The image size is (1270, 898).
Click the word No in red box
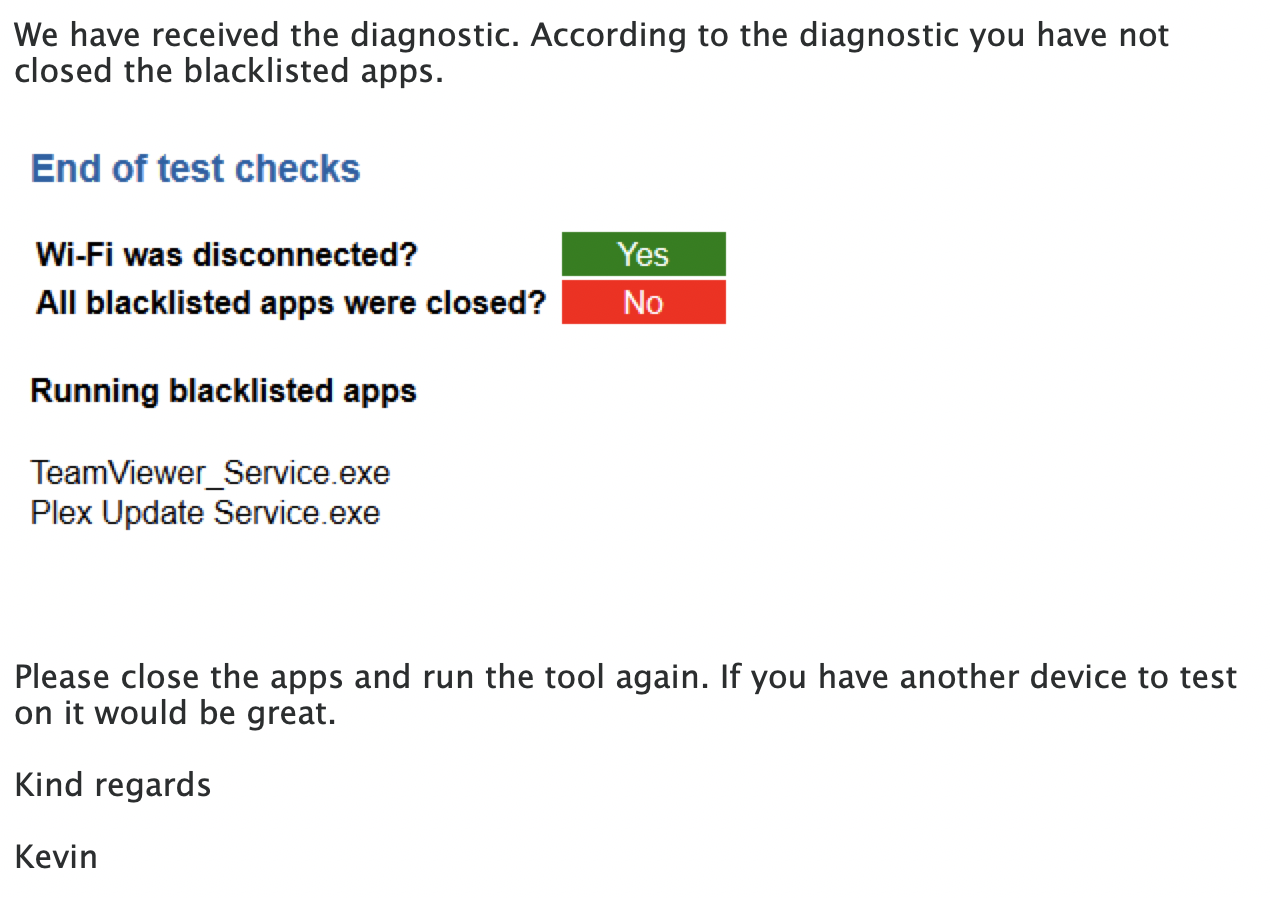[643, 302]
